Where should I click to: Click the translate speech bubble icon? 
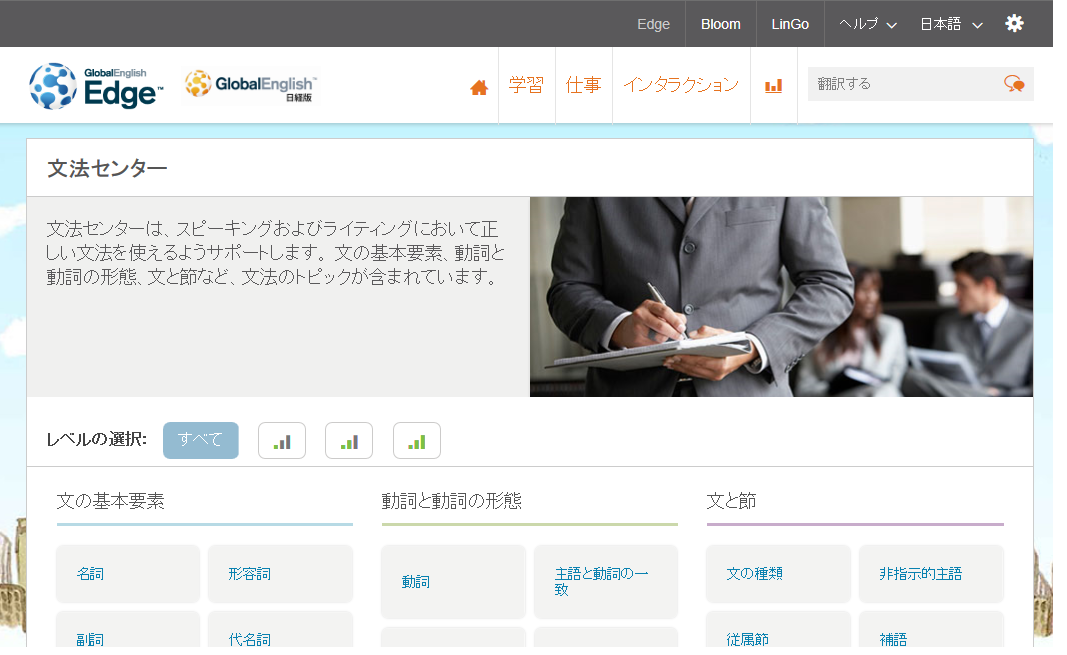pos(1014,84)
